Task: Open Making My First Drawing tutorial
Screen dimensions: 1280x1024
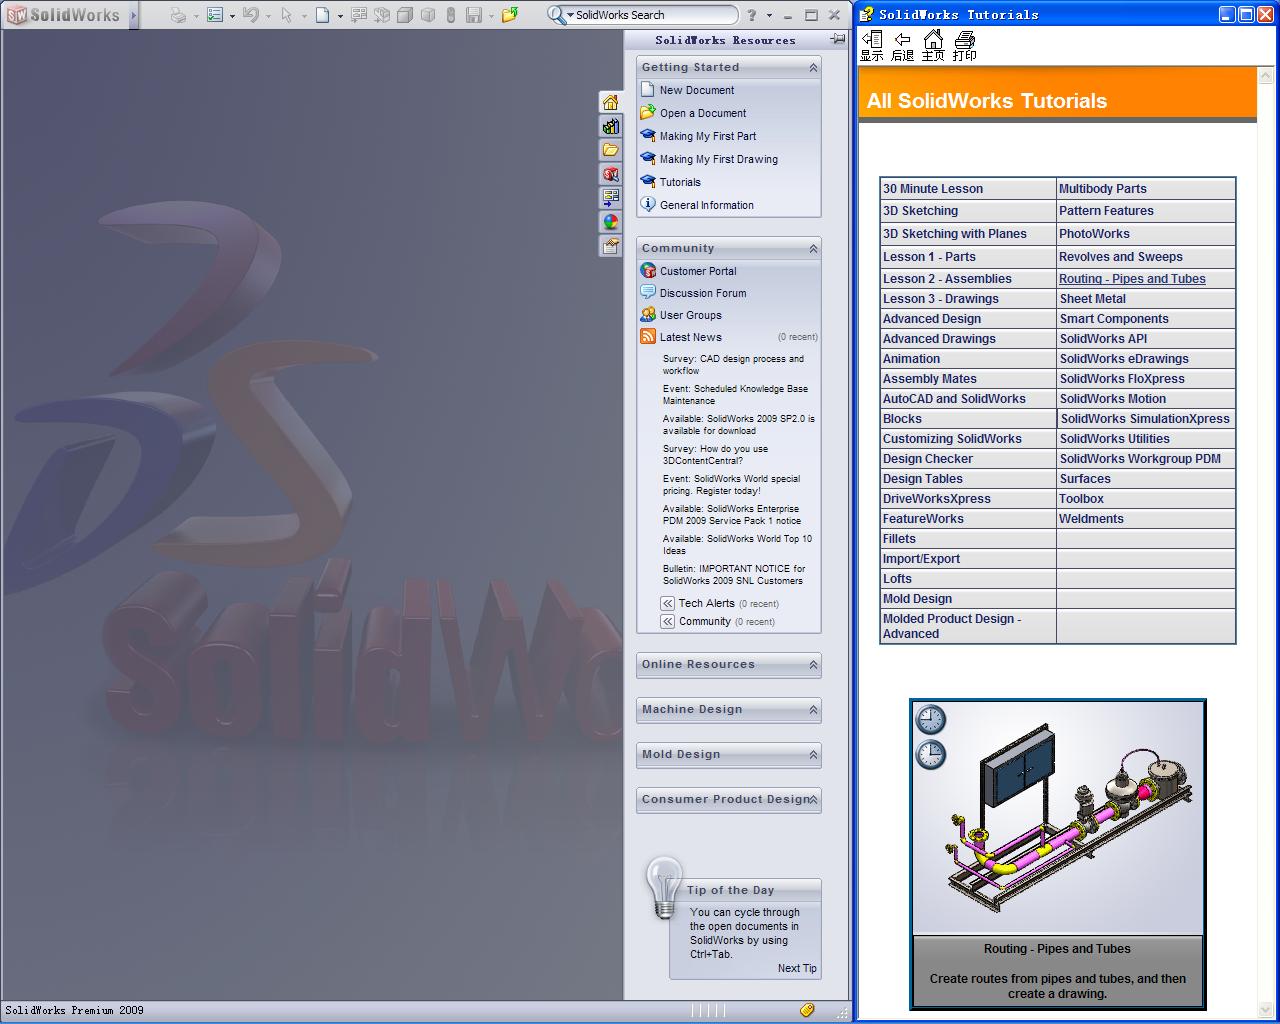Action: pyautogui.click(x=719, y=159)
